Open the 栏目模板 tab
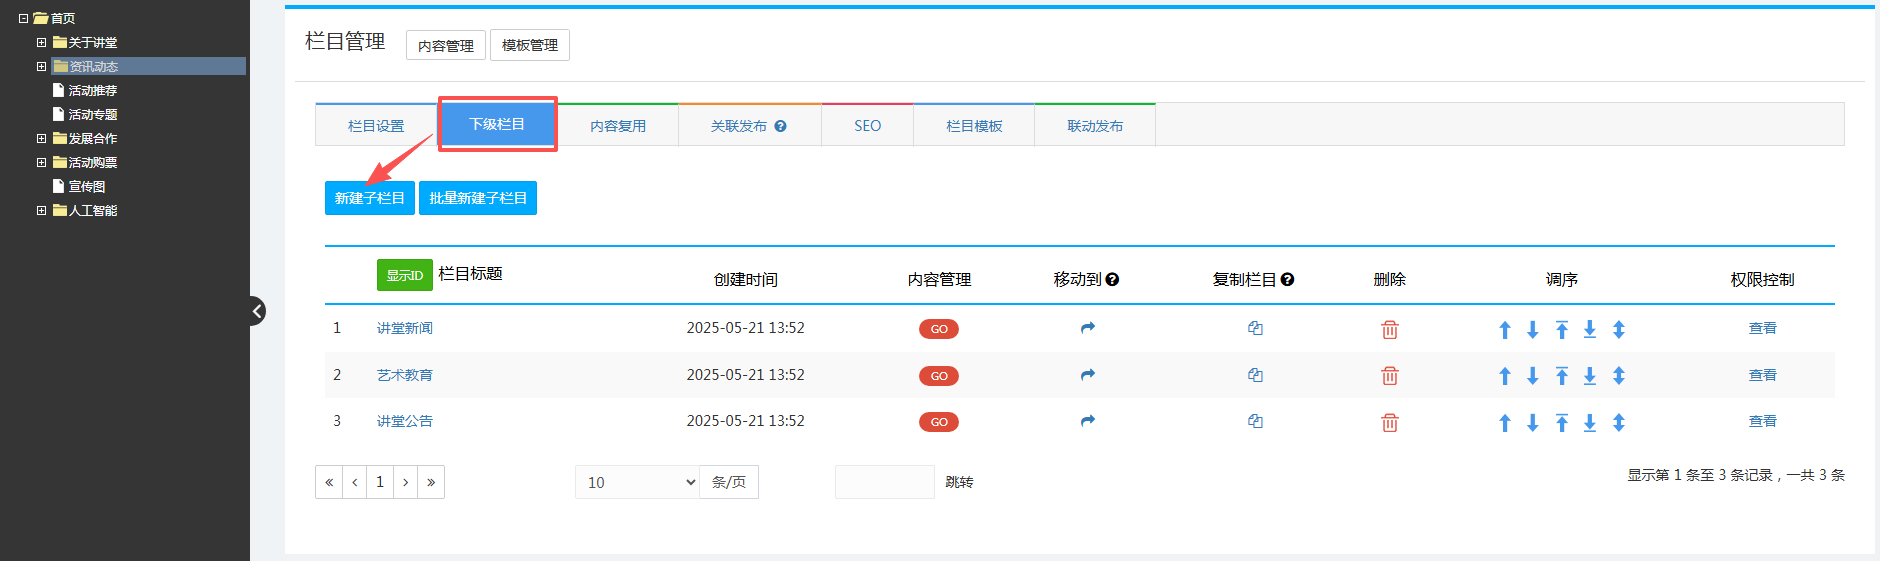 pyautogui.click(x=973, y=126)
